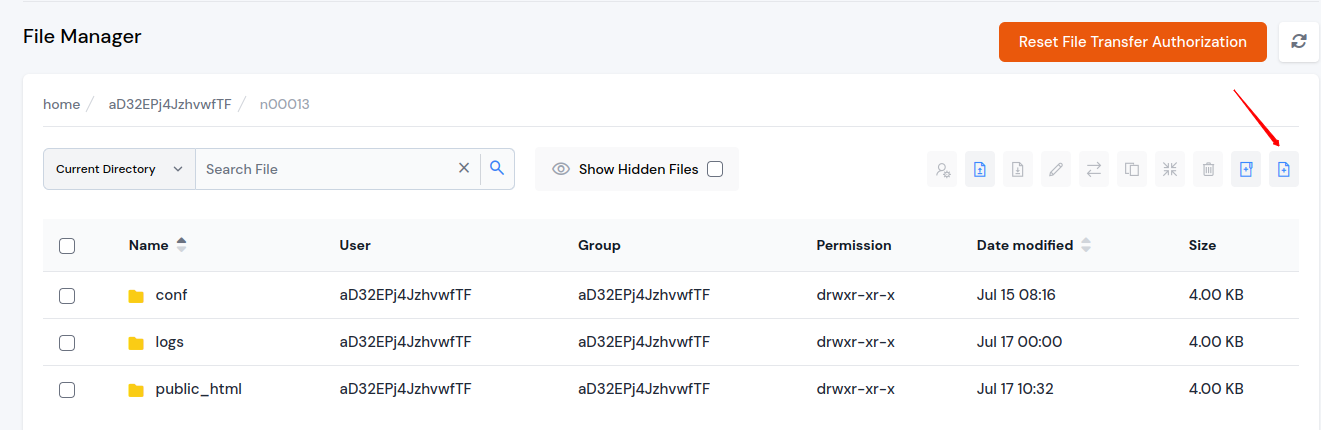The image size is (1321, 430).
Task: Create a new file with rightmost icon
Action: 1284,170
